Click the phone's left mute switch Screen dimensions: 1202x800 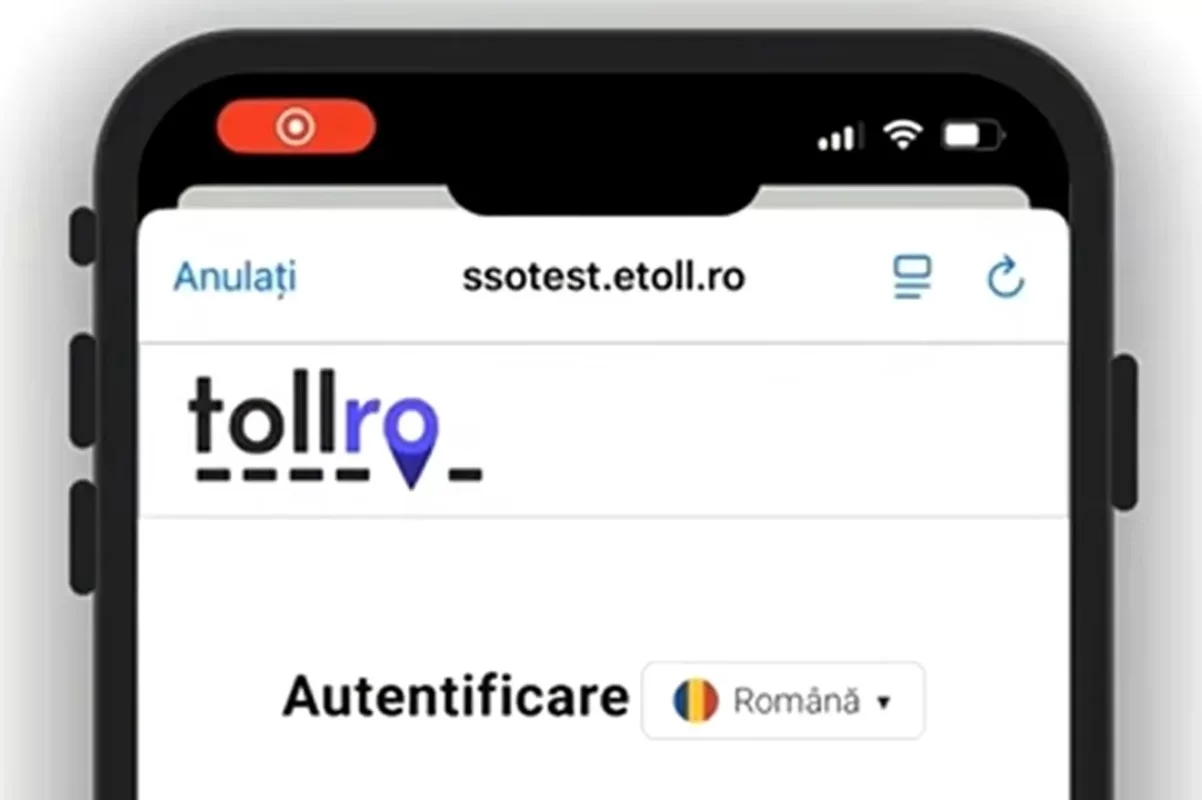click(x=83, y=238)
